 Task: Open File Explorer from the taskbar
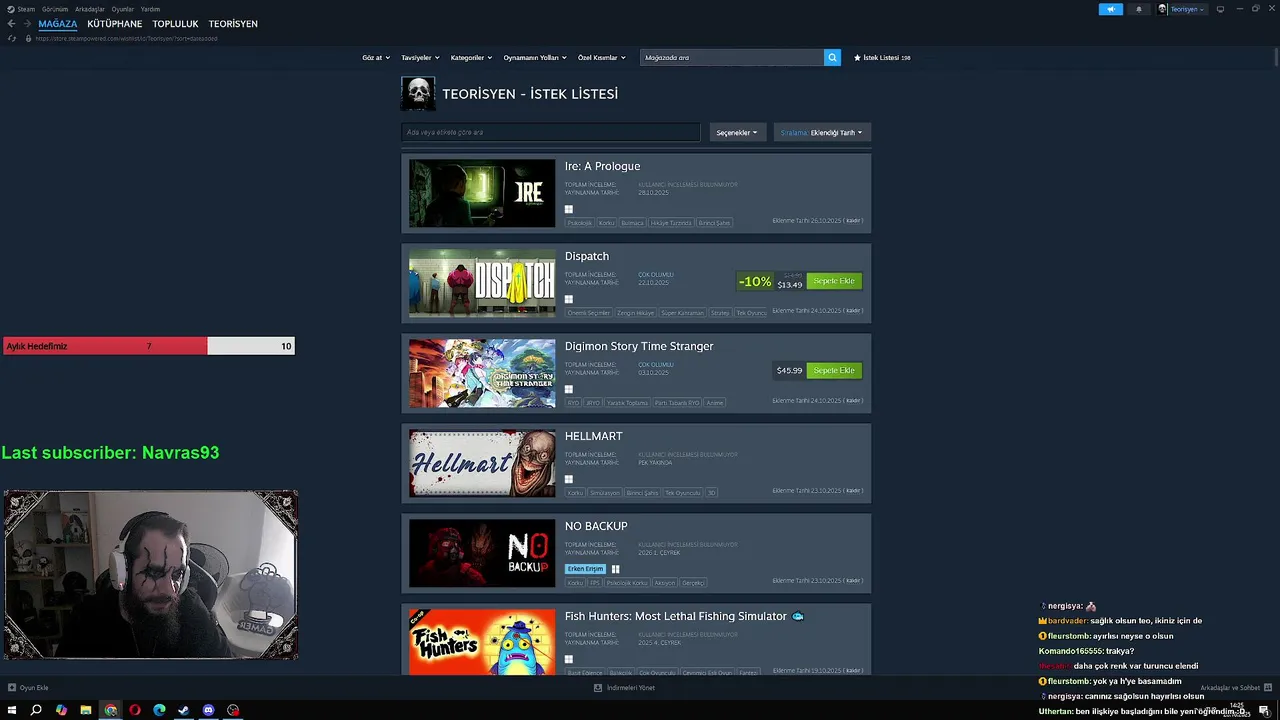coord(86,710)
